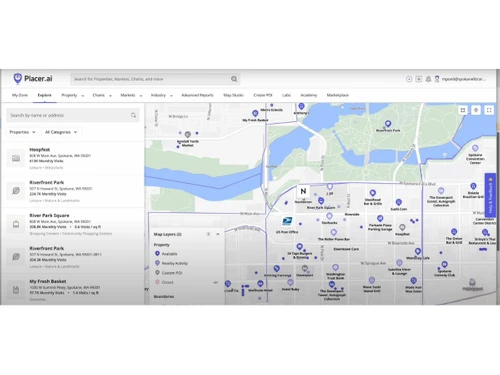Click the Hotel Ruby map pin
This screenshot has height=375, width=500.
click(290, 283)
